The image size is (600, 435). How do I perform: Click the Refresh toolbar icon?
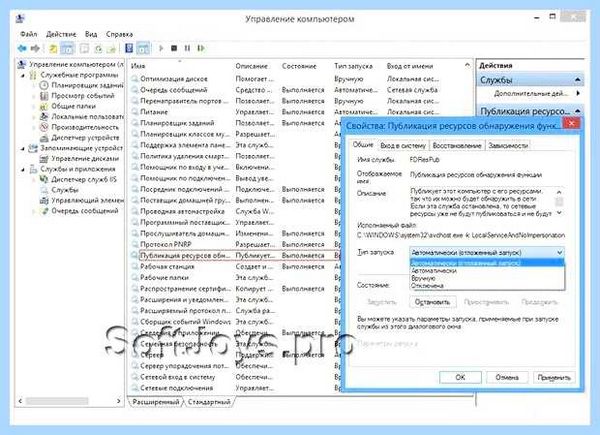(98, 49)
